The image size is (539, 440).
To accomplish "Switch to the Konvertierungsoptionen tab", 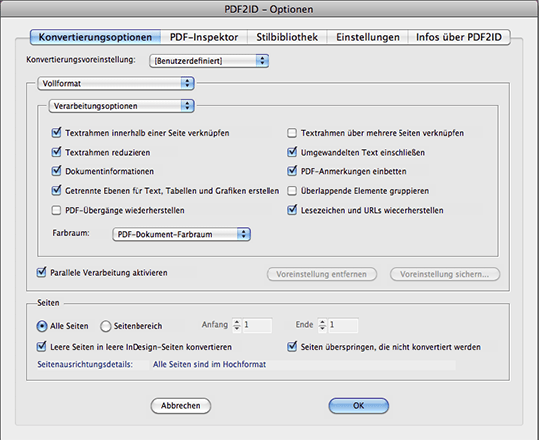I will pos(95,37).
